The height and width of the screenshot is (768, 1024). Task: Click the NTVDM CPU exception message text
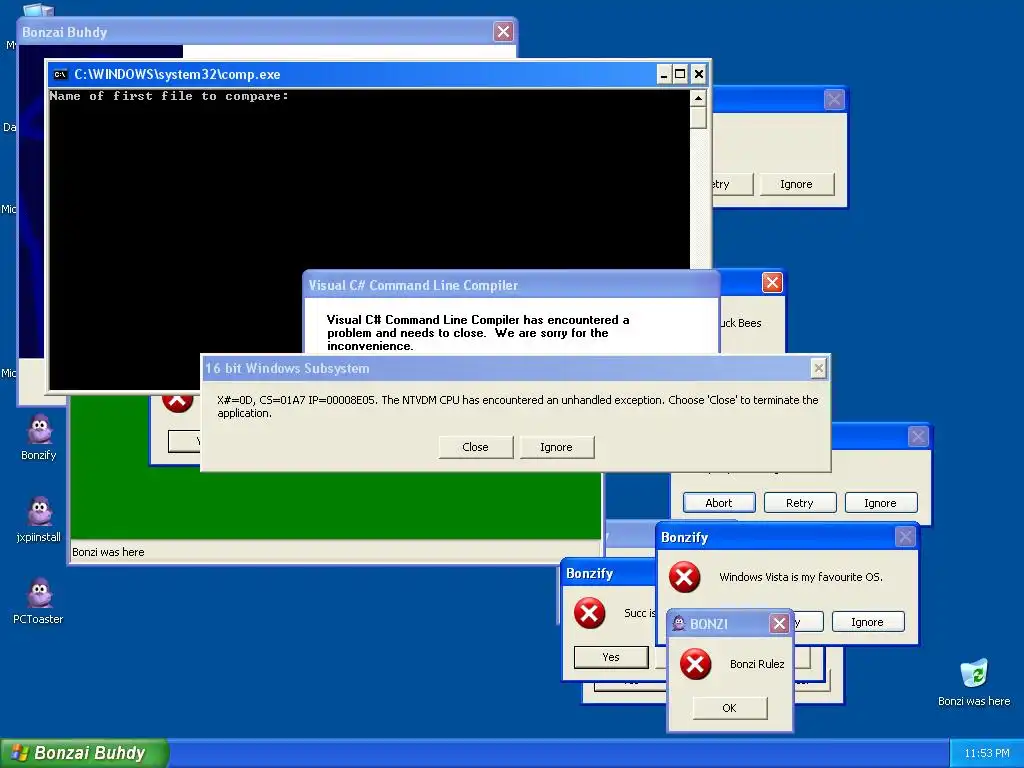[x=518, y=406]
